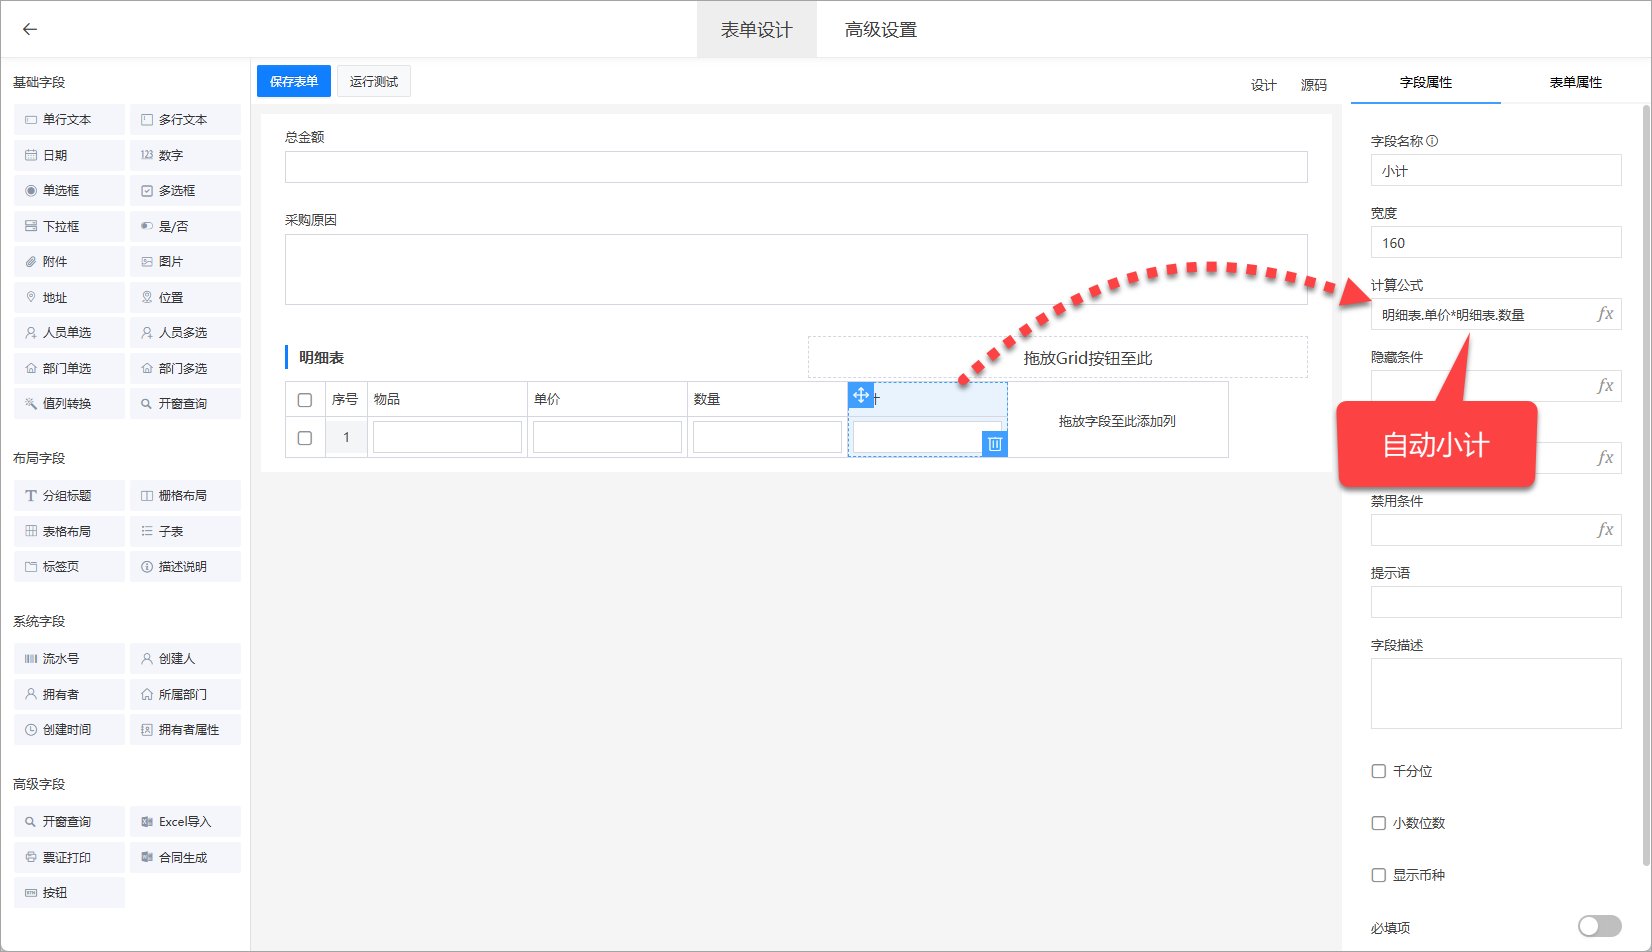Click the delete trash icon on selected column
The height and width of the screenshot is (952, 1652).
(x=994, y=444)
